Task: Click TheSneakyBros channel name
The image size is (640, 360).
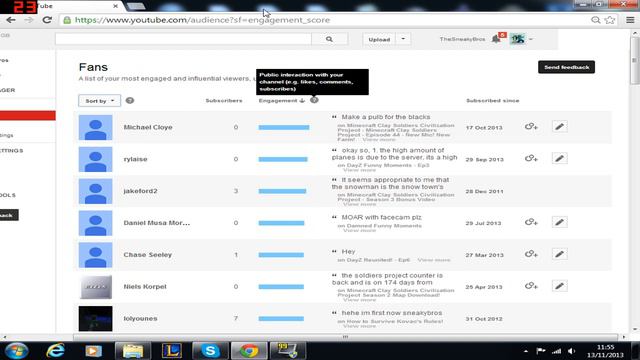Action: (x=462, y=39)
